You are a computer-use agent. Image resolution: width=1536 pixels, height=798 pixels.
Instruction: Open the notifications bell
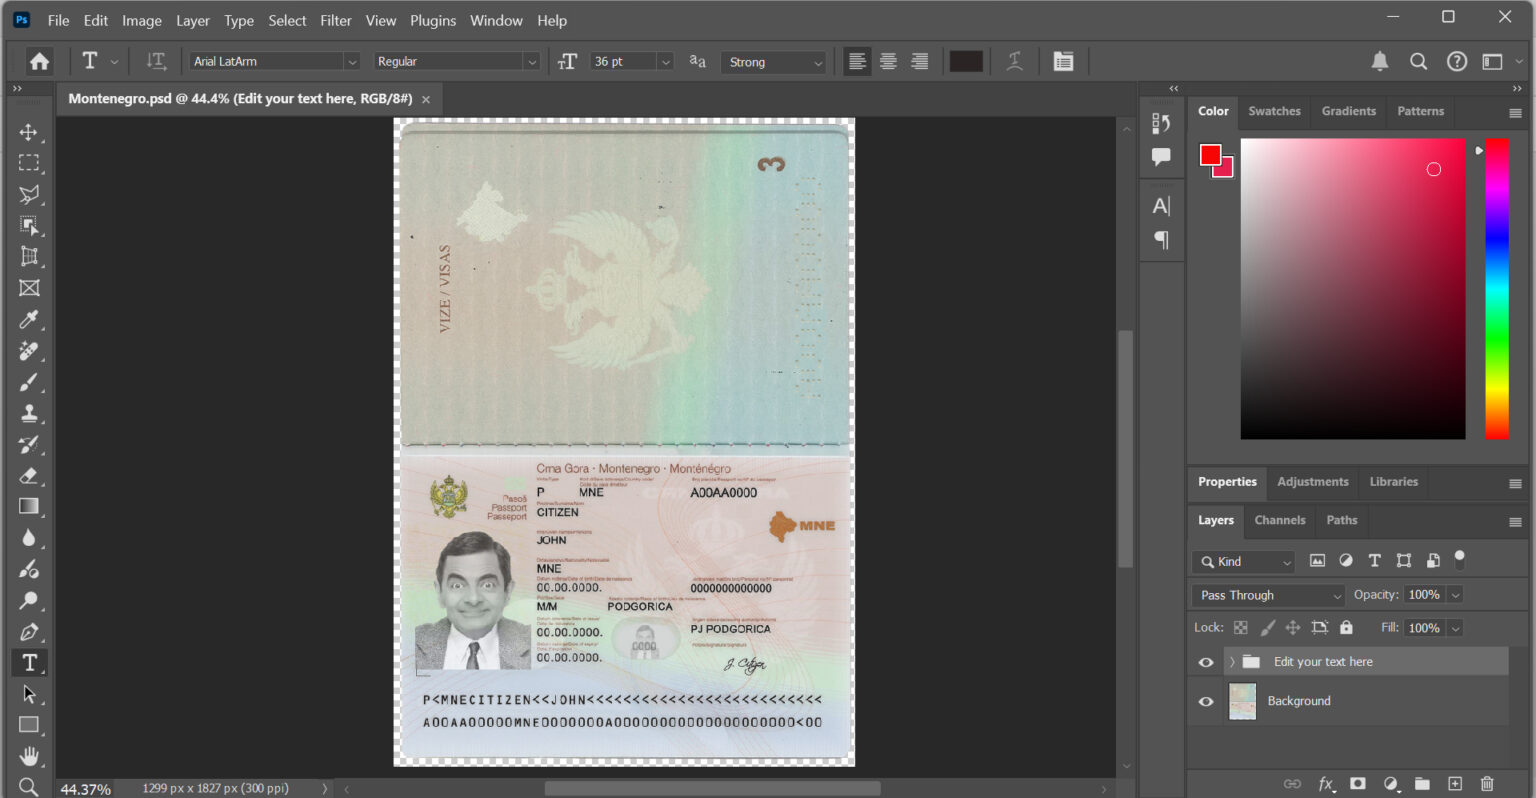1380,61
